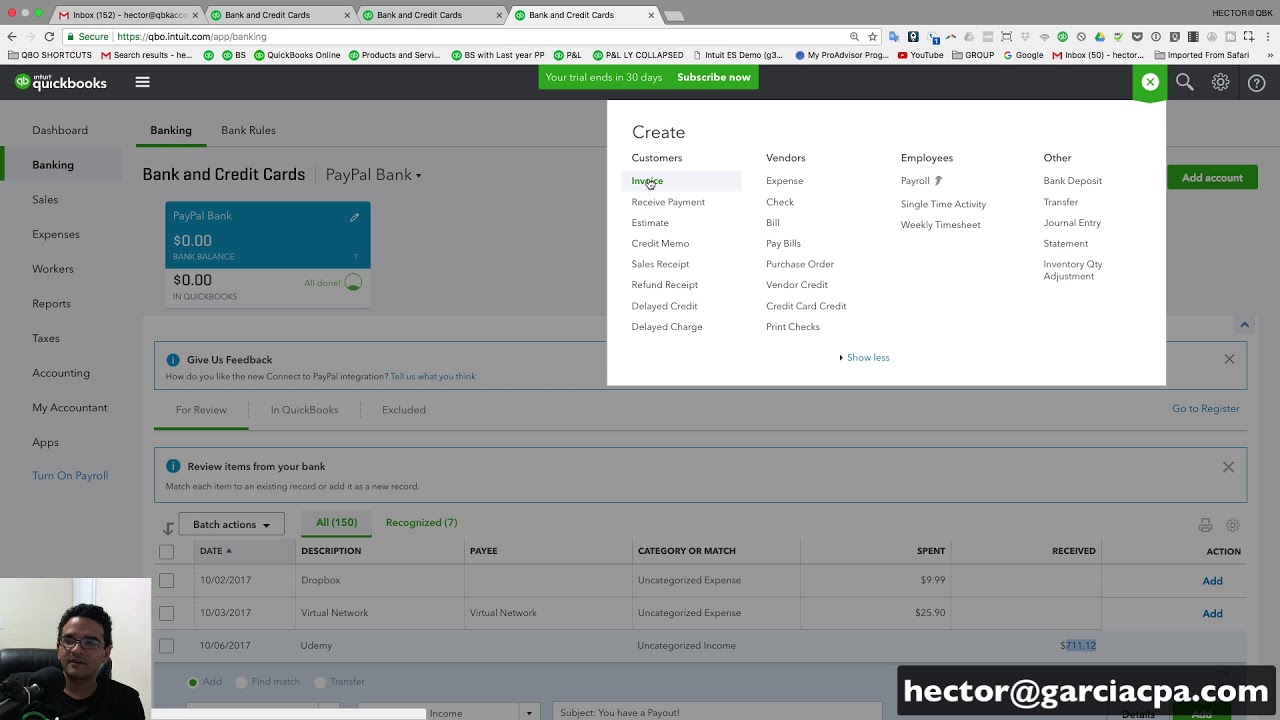Collapse the panel with up chevron

(x=1244, y=325)
